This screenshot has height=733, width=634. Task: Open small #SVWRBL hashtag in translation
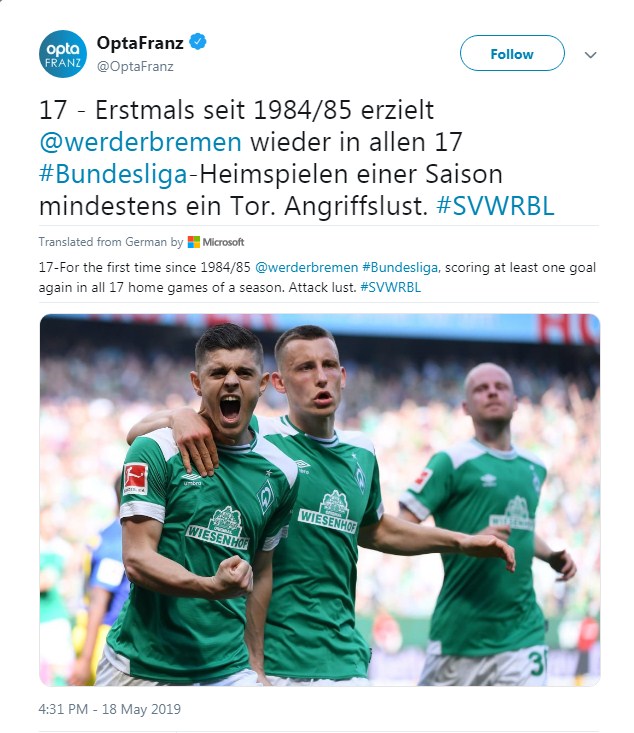[x=390, y=287]
